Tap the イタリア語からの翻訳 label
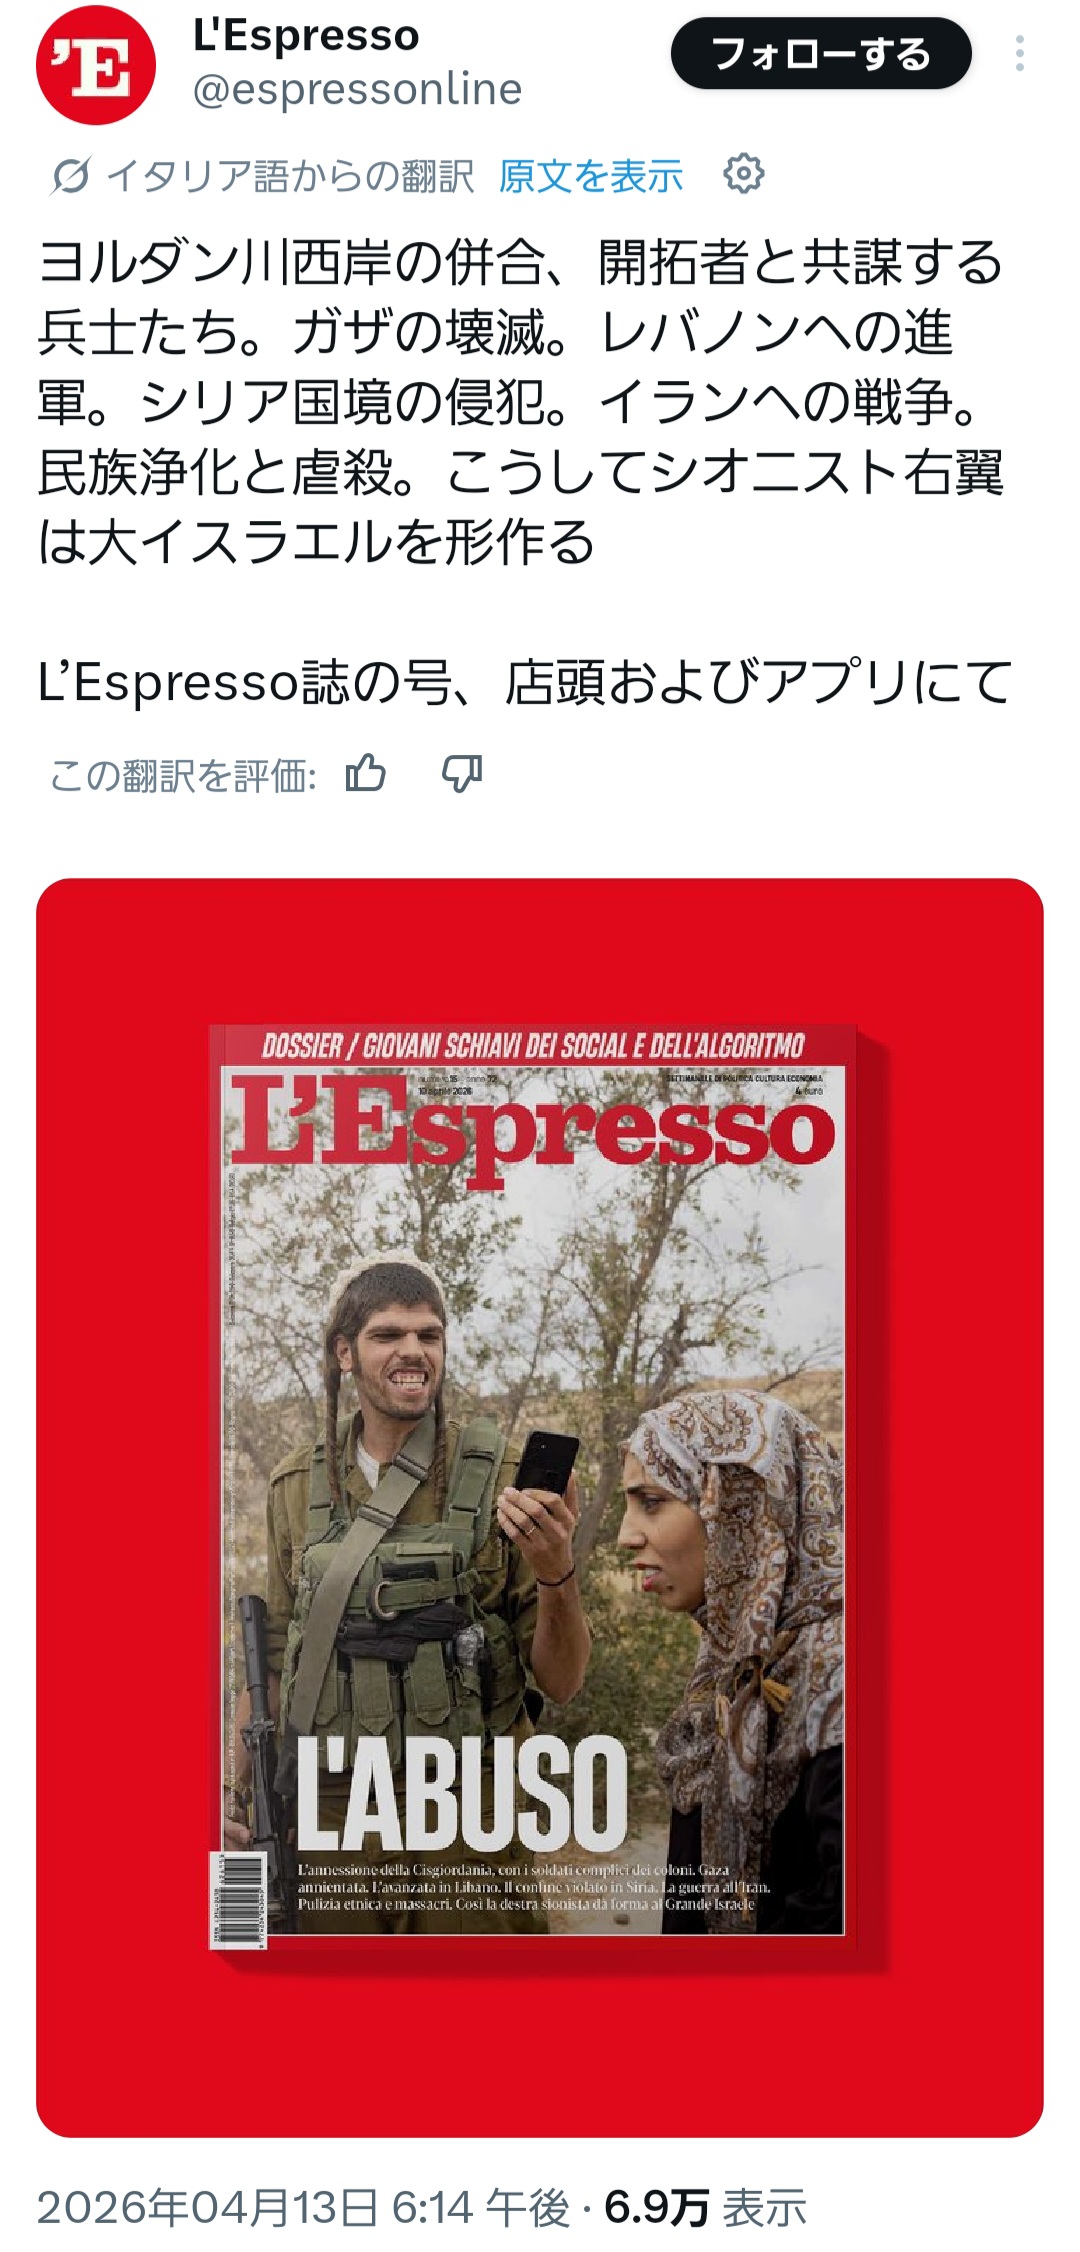1080x2252 pixels. [x=290, y=176]
